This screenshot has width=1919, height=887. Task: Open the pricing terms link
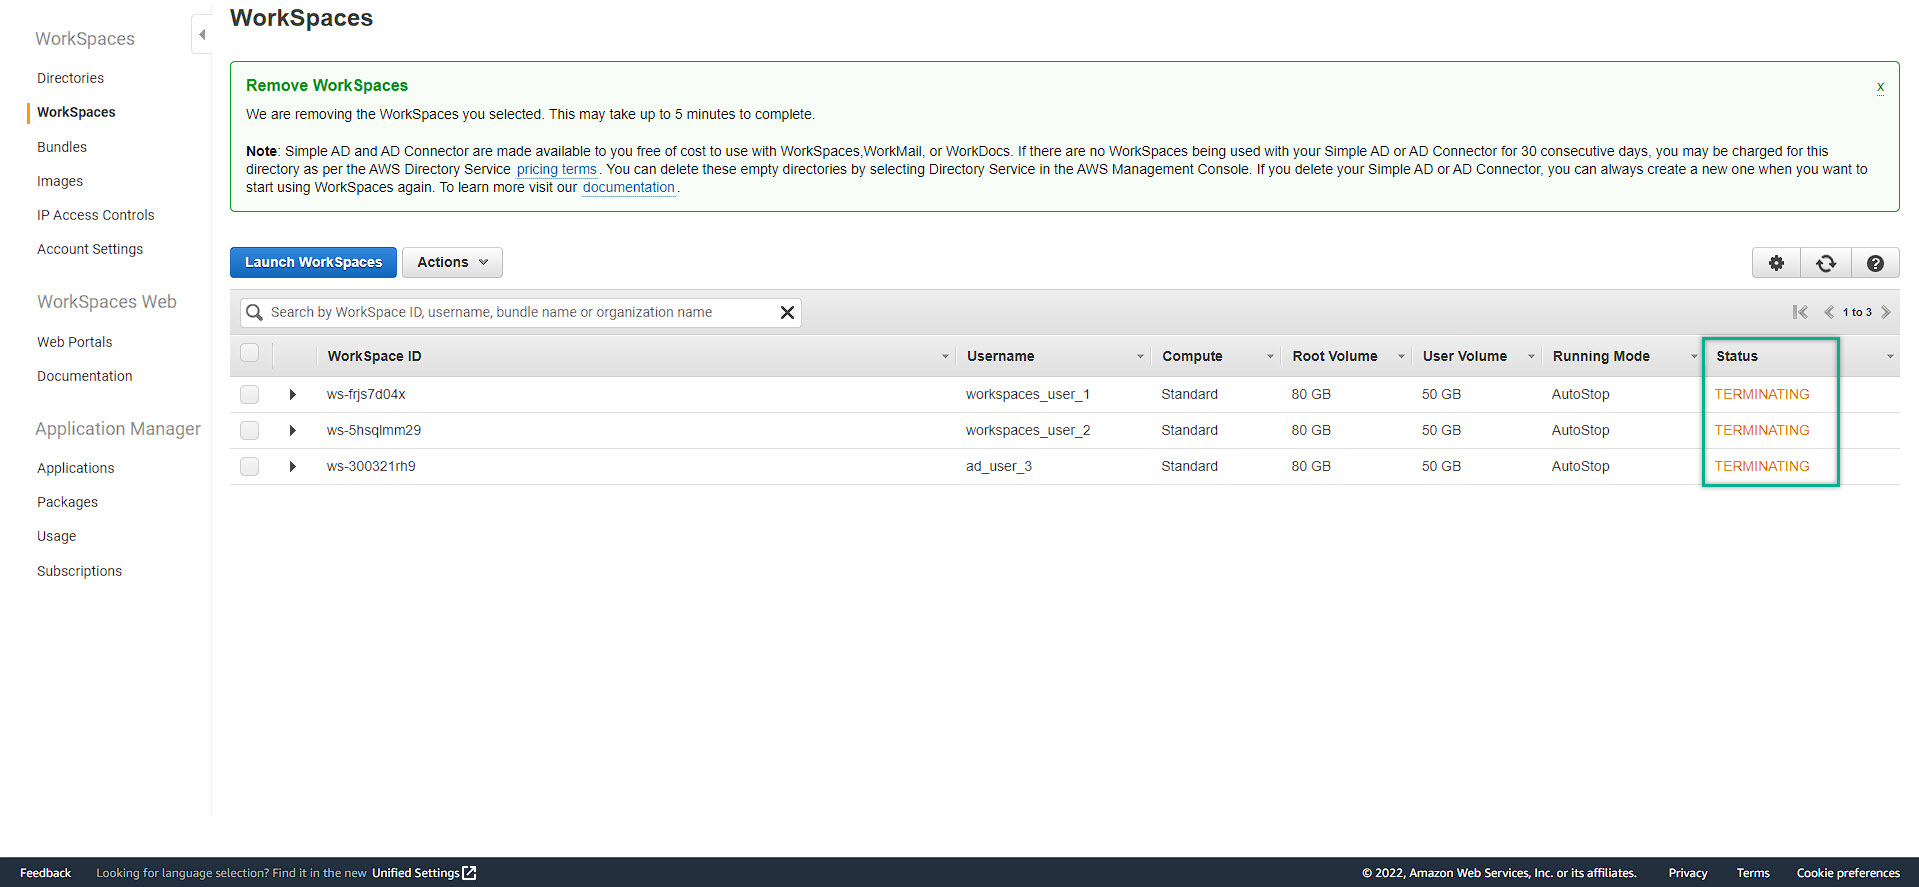[556, 170]
